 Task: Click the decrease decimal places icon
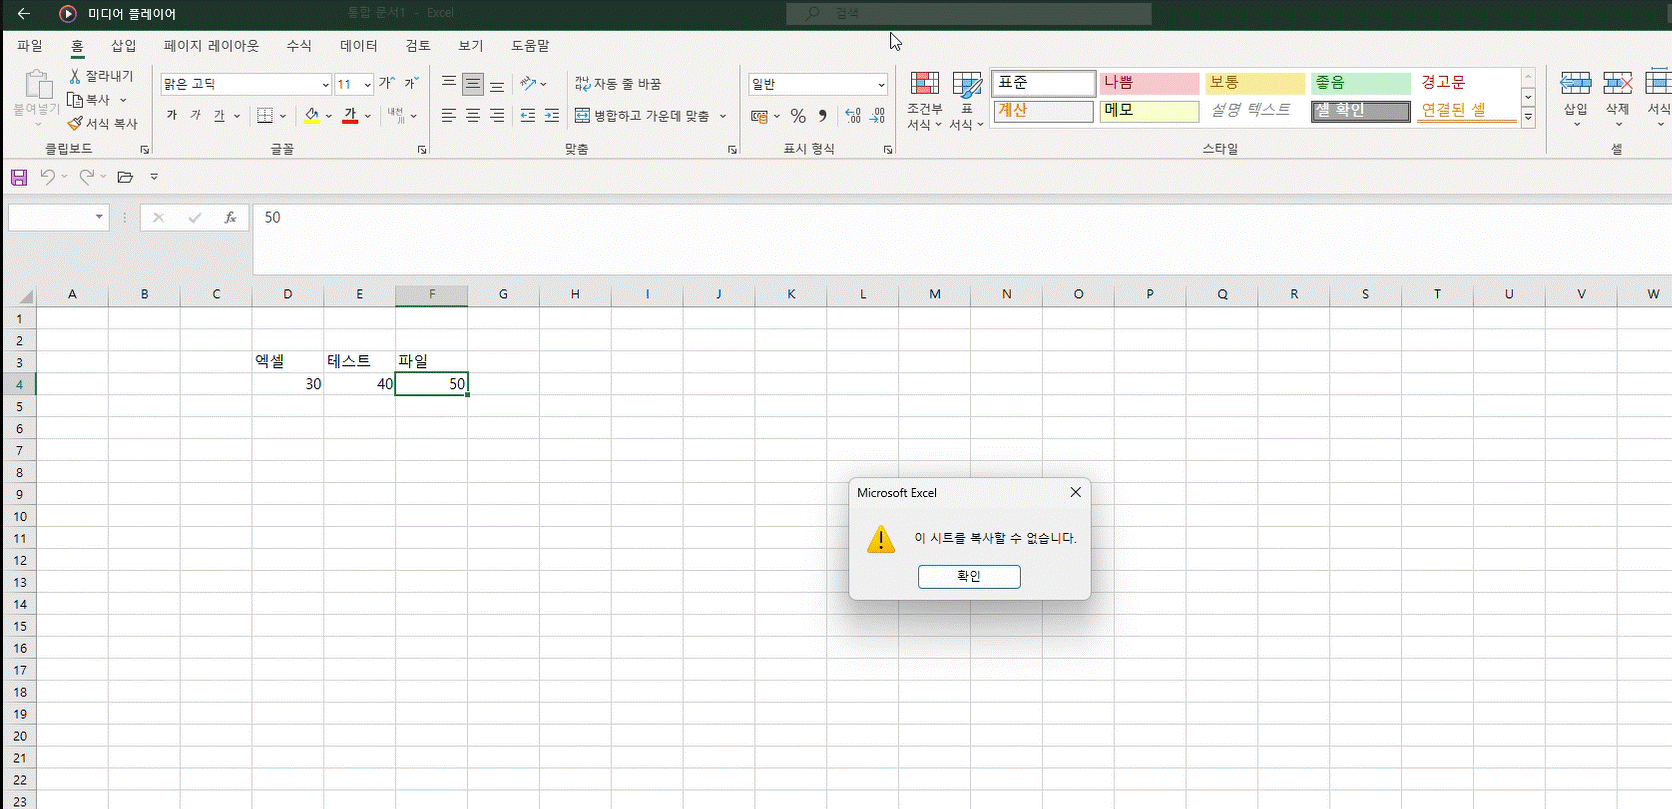pos(877,116)
